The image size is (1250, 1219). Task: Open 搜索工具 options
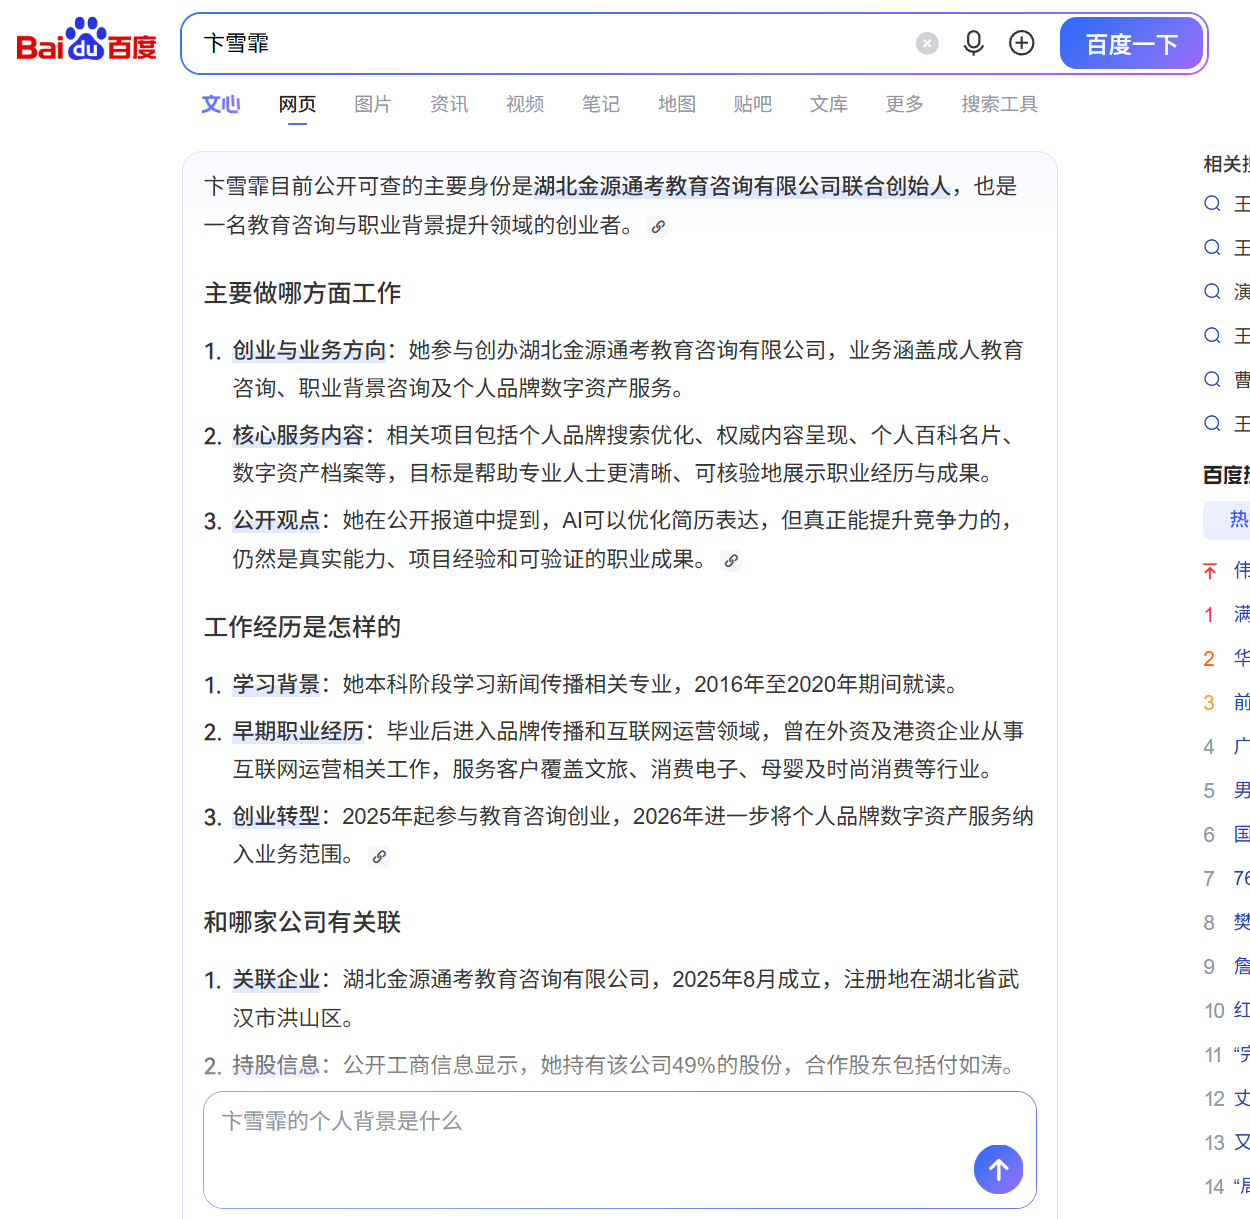click(1000, 104)
